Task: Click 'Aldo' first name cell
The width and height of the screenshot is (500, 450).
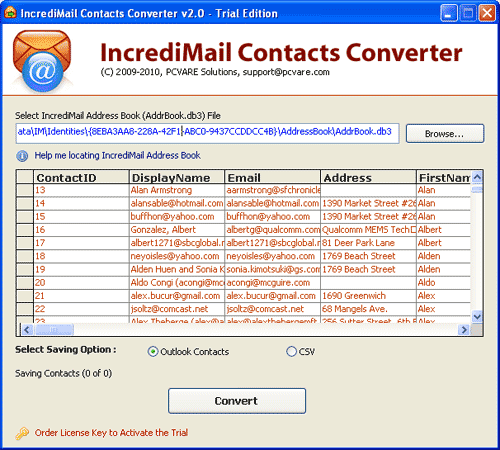Action: [443, 283]
